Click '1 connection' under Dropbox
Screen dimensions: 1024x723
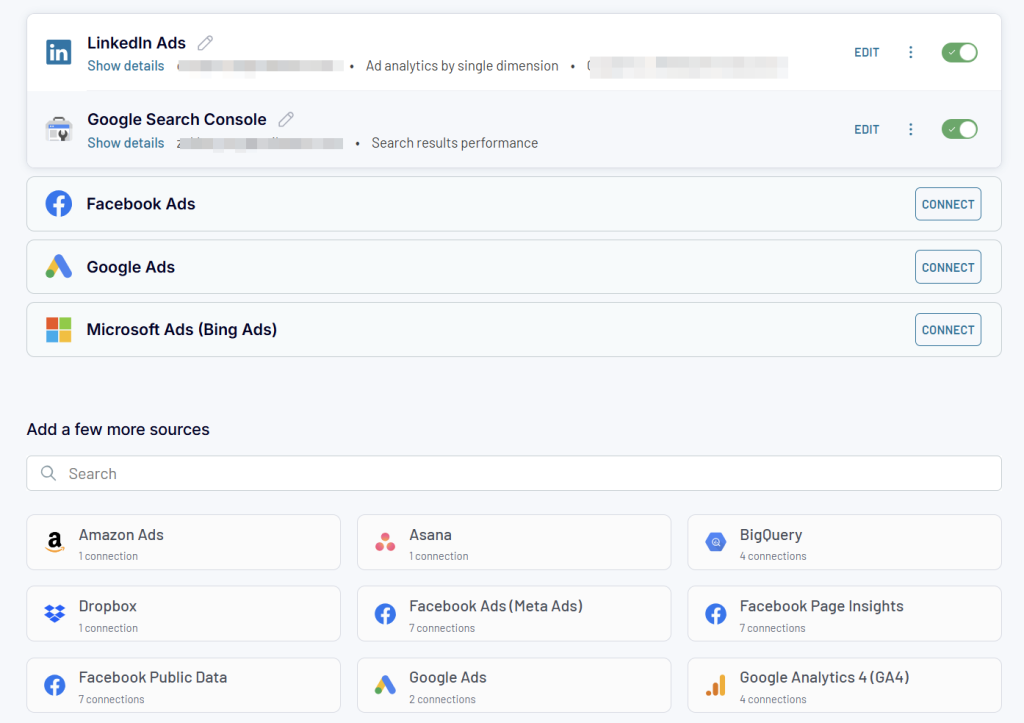pos(108,628)
